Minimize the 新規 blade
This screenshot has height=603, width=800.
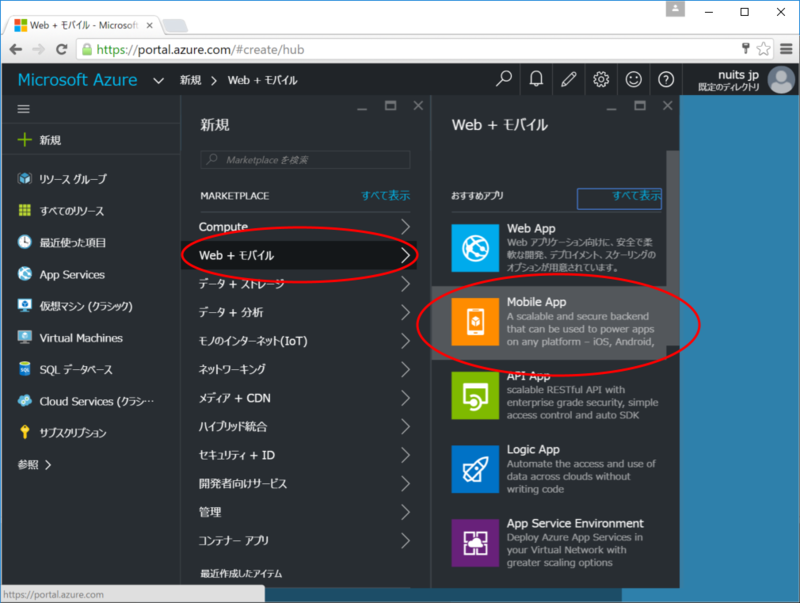362,108
